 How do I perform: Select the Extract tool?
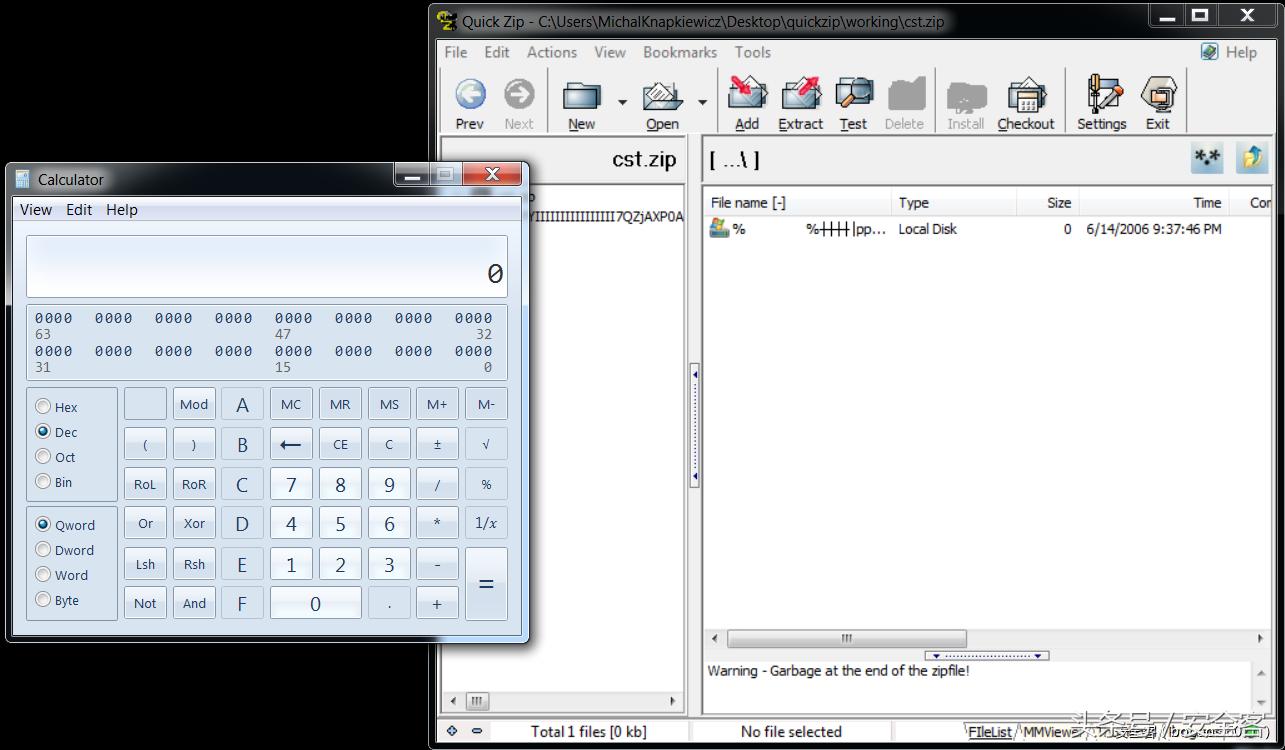(800, 100)
